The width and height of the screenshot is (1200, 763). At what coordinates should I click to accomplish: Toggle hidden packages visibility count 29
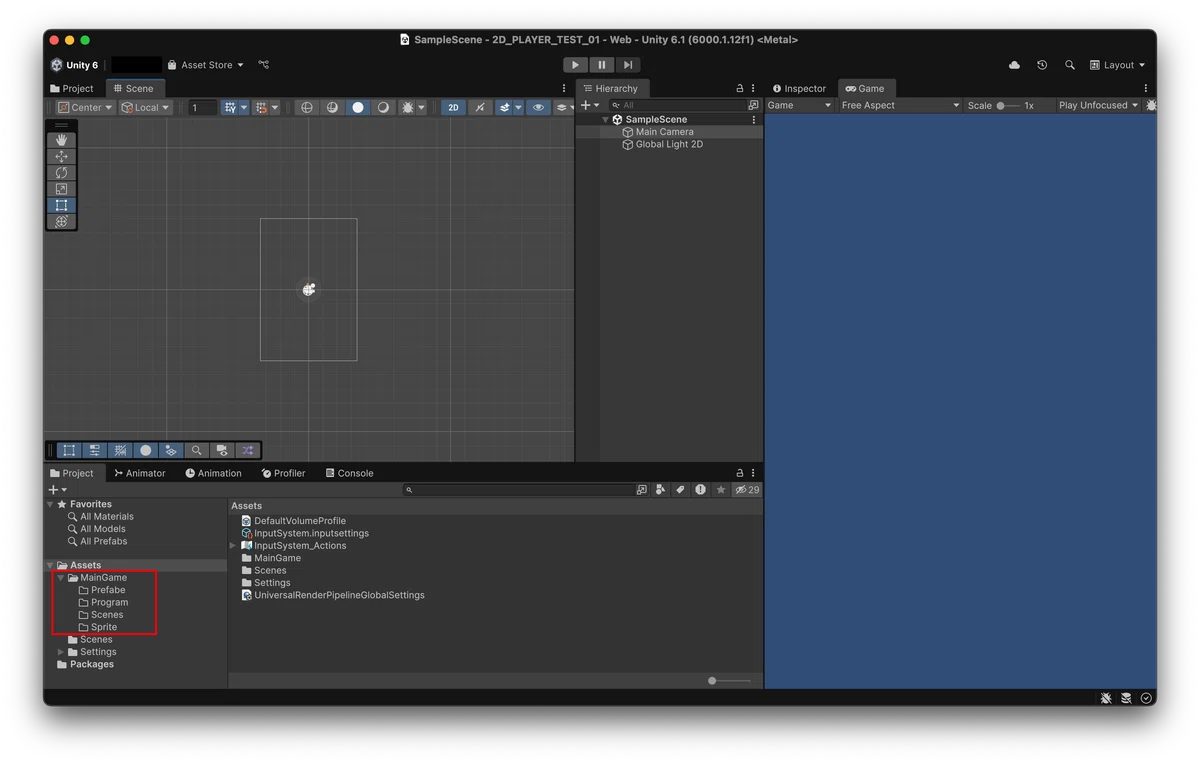747,490
